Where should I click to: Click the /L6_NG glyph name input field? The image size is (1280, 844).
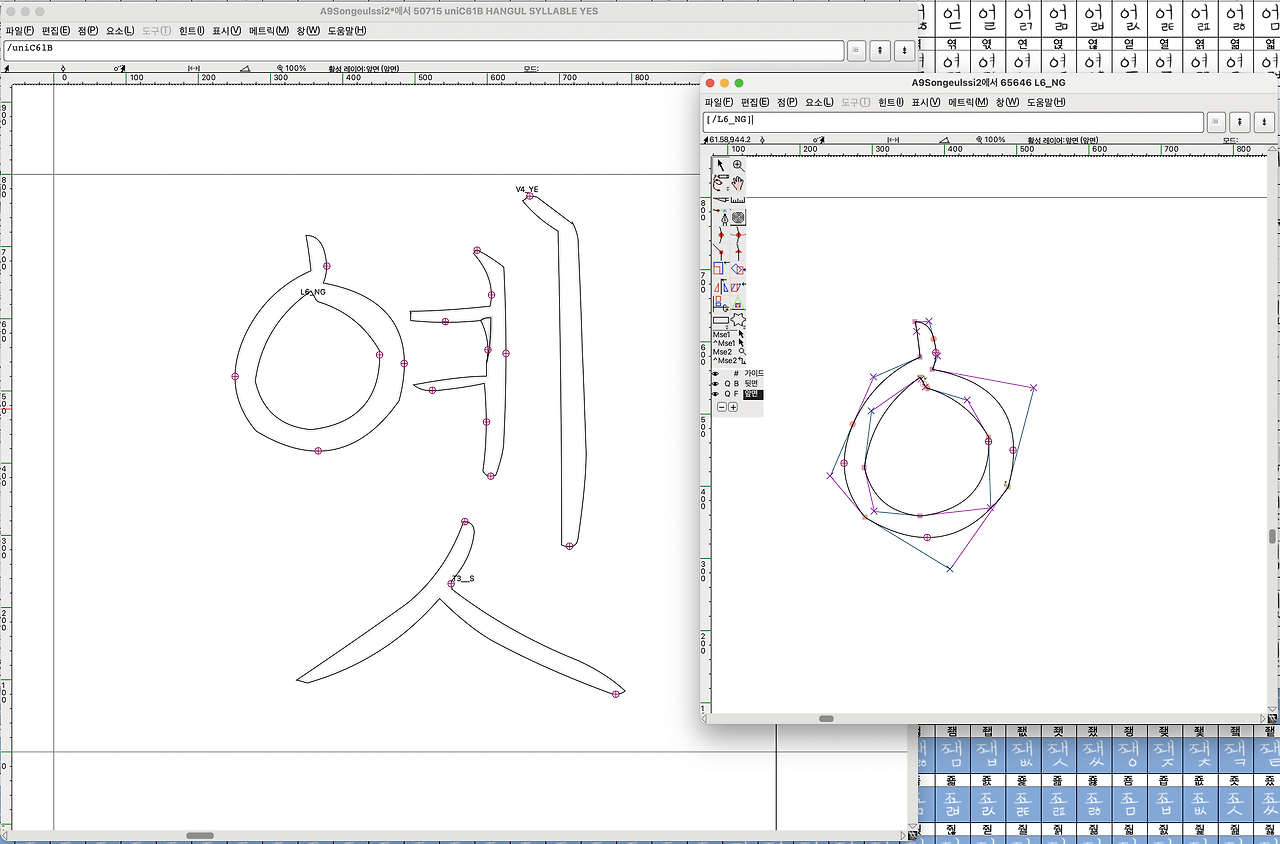click(x=952, y=121)
